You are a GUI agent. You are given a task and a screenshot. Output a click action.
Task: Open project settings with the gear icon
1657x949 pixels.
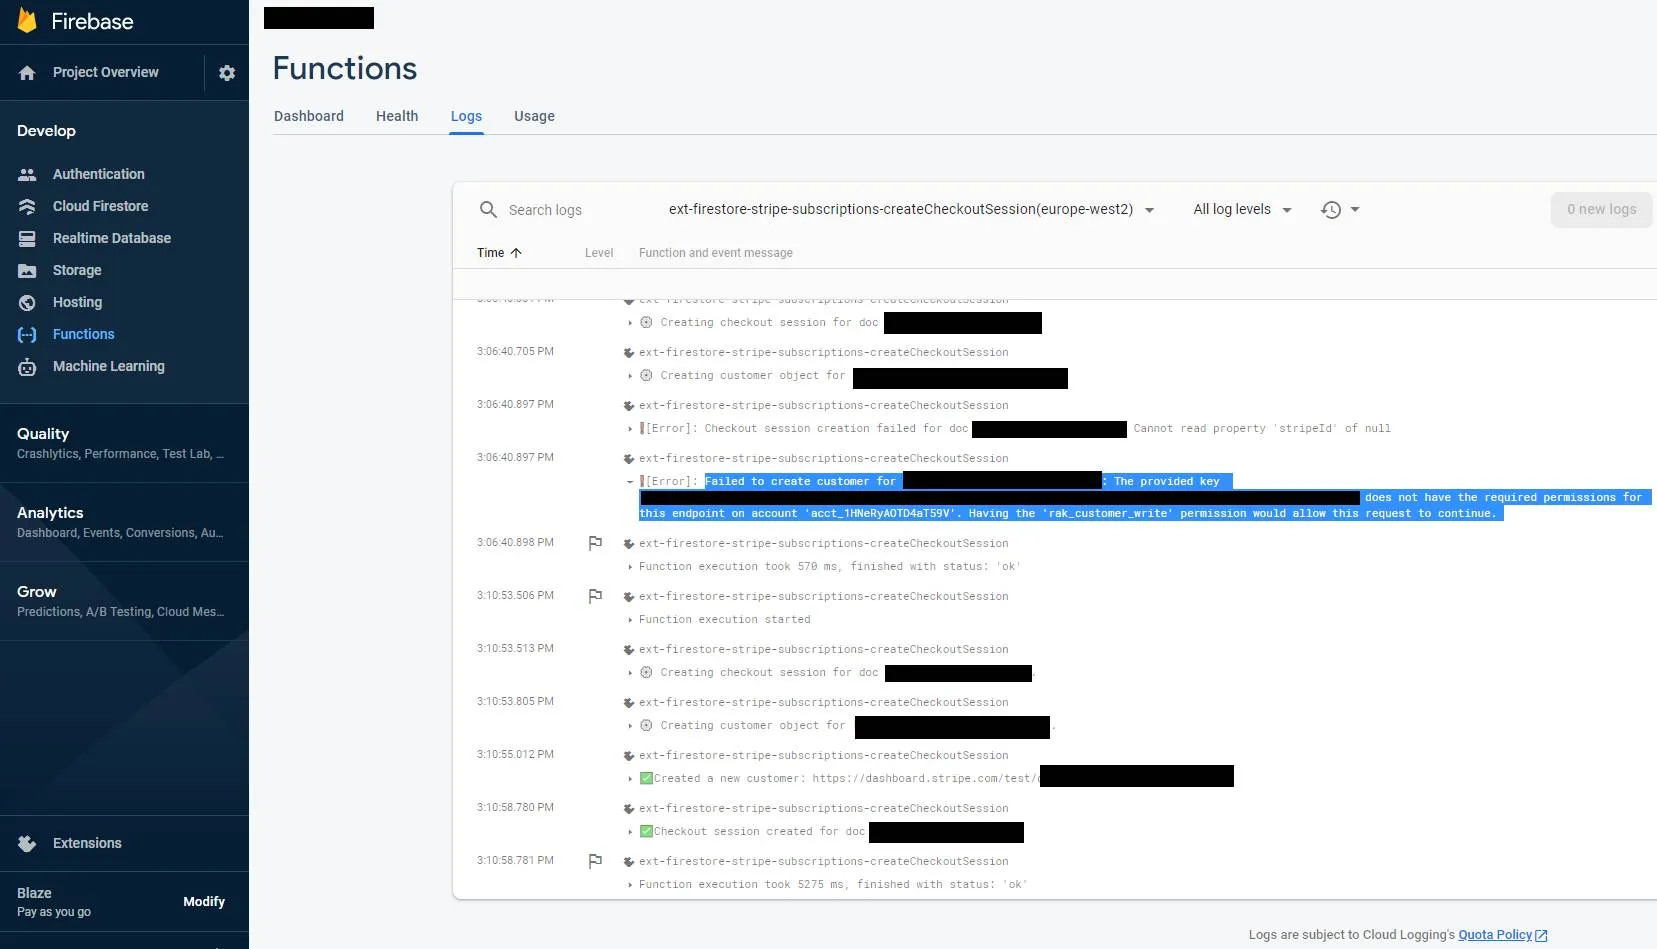pyautogui.click(x=227, y=73)
